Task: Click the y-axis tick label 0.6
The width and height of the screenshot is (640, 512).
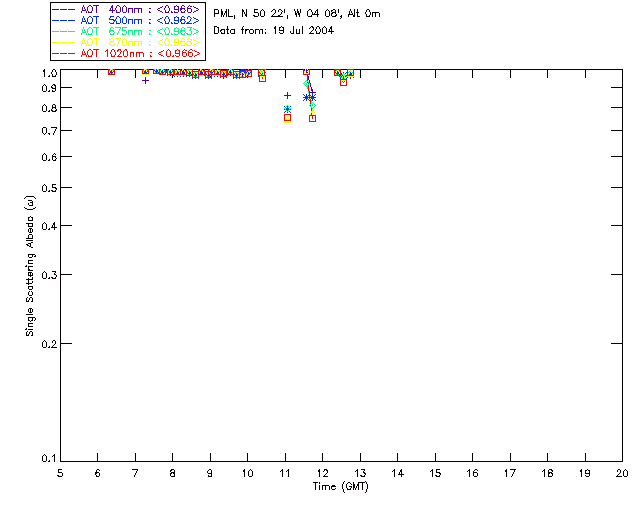Action: point(49,157)
